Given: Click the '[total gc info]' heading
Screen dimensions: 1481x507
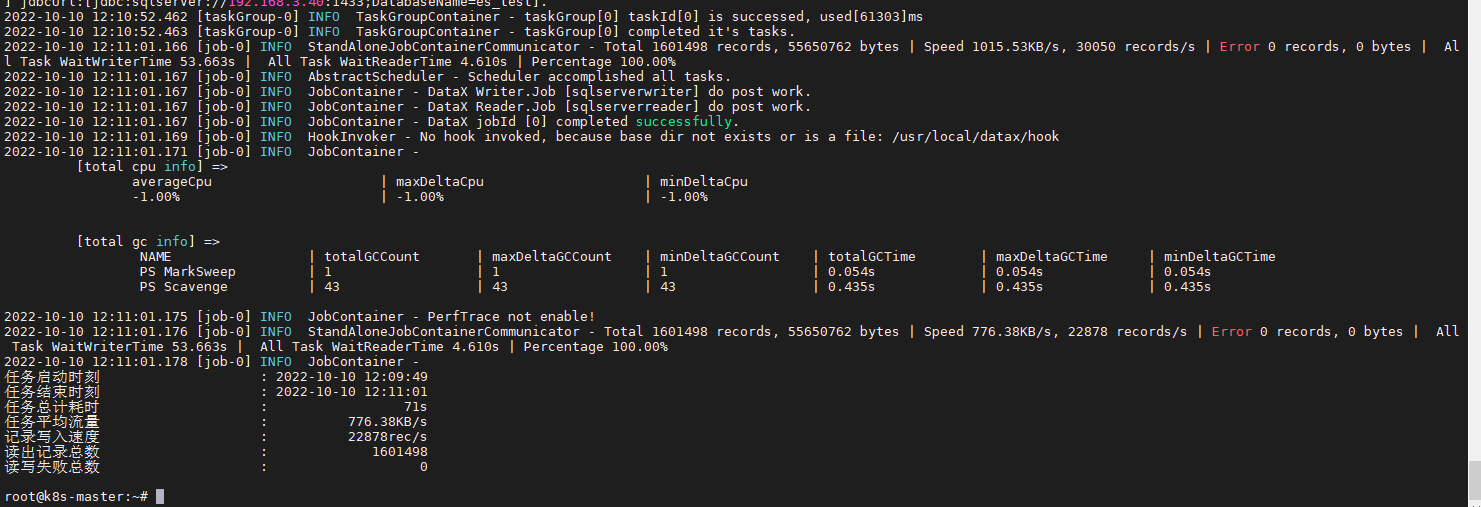Looking at the screenshot, I should point(147,242).
